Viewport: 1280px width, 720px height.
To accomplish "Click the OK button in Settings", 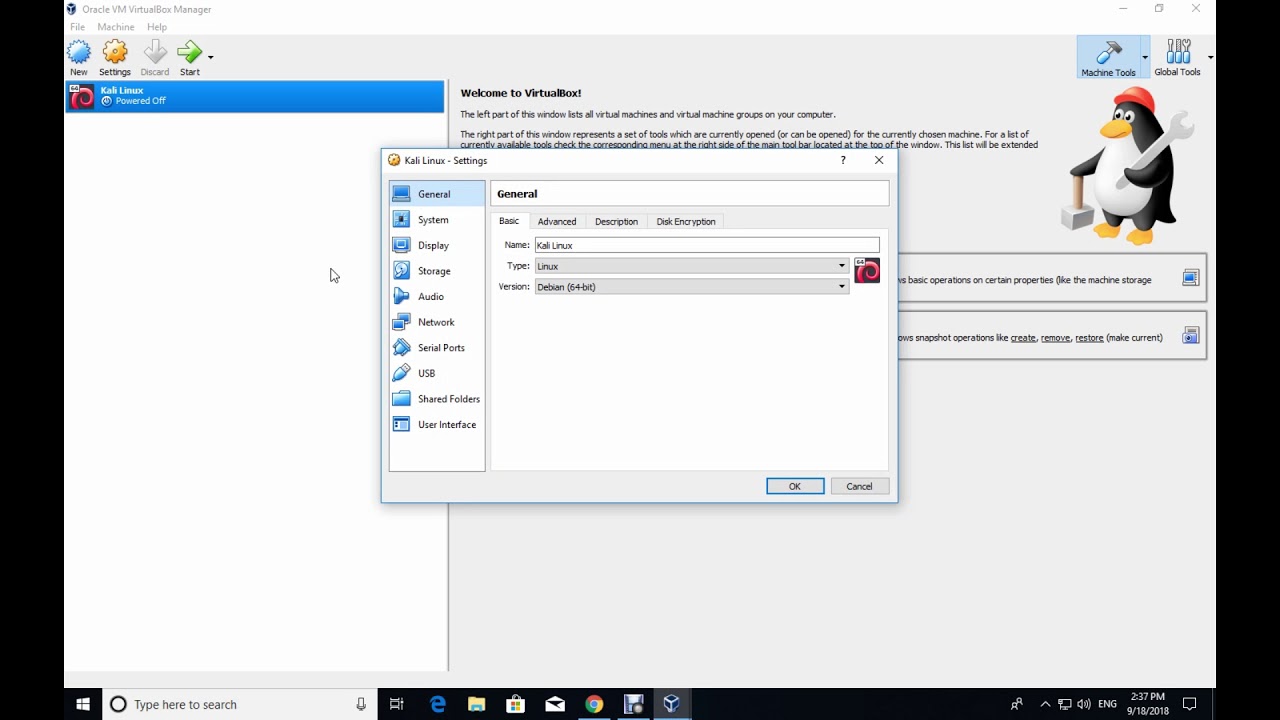I will tap(795, 486).
